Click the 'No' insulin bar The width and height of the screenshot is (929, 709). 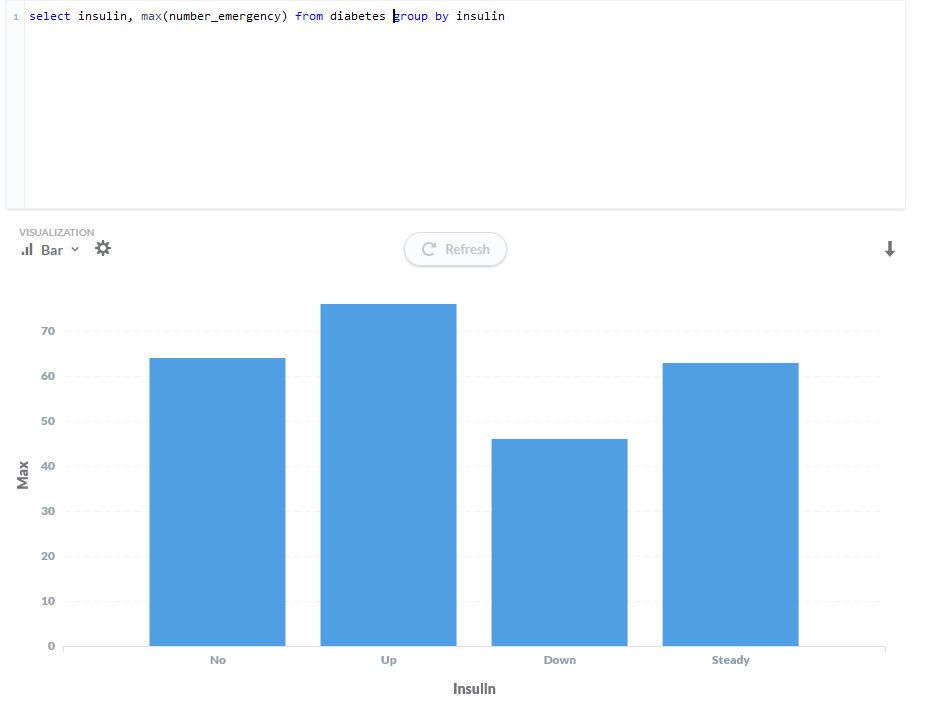point(217,502)
